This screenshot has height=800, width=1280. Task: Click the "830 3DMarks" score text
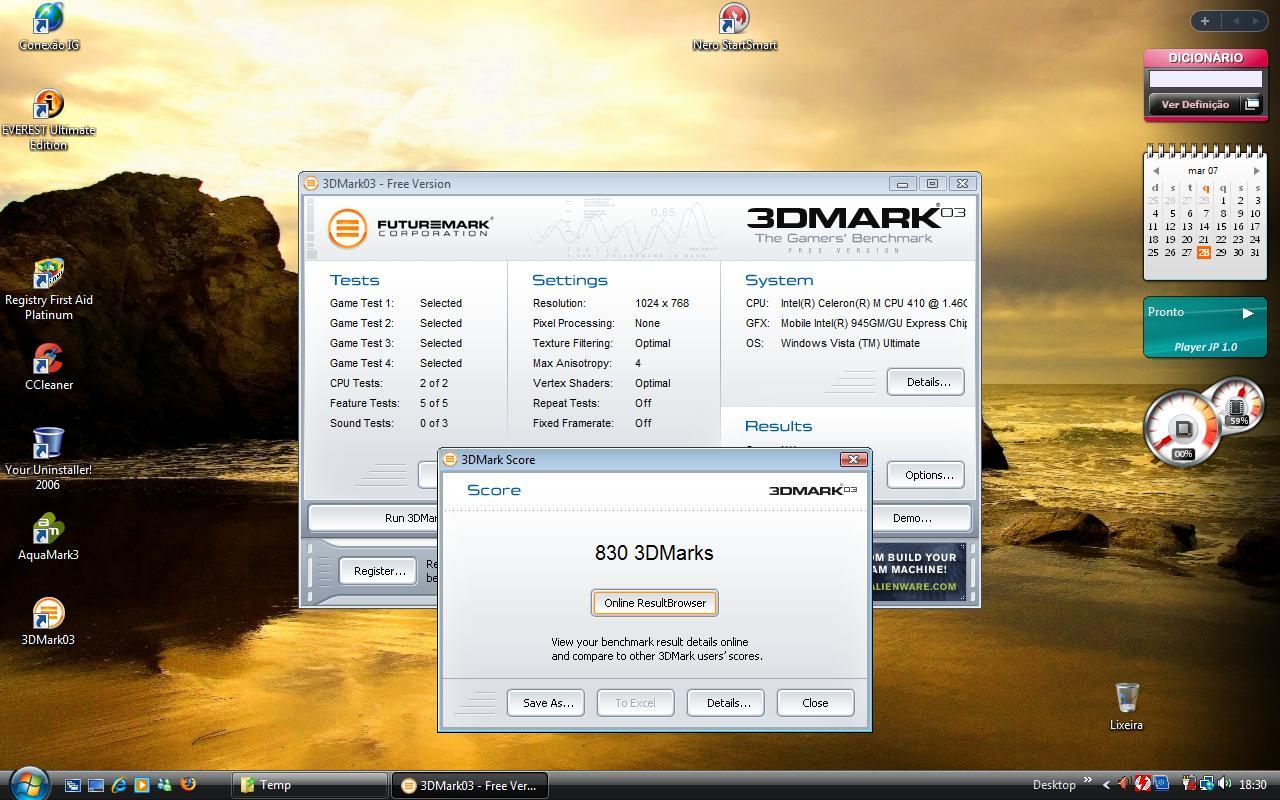click(x=654, y=553)
